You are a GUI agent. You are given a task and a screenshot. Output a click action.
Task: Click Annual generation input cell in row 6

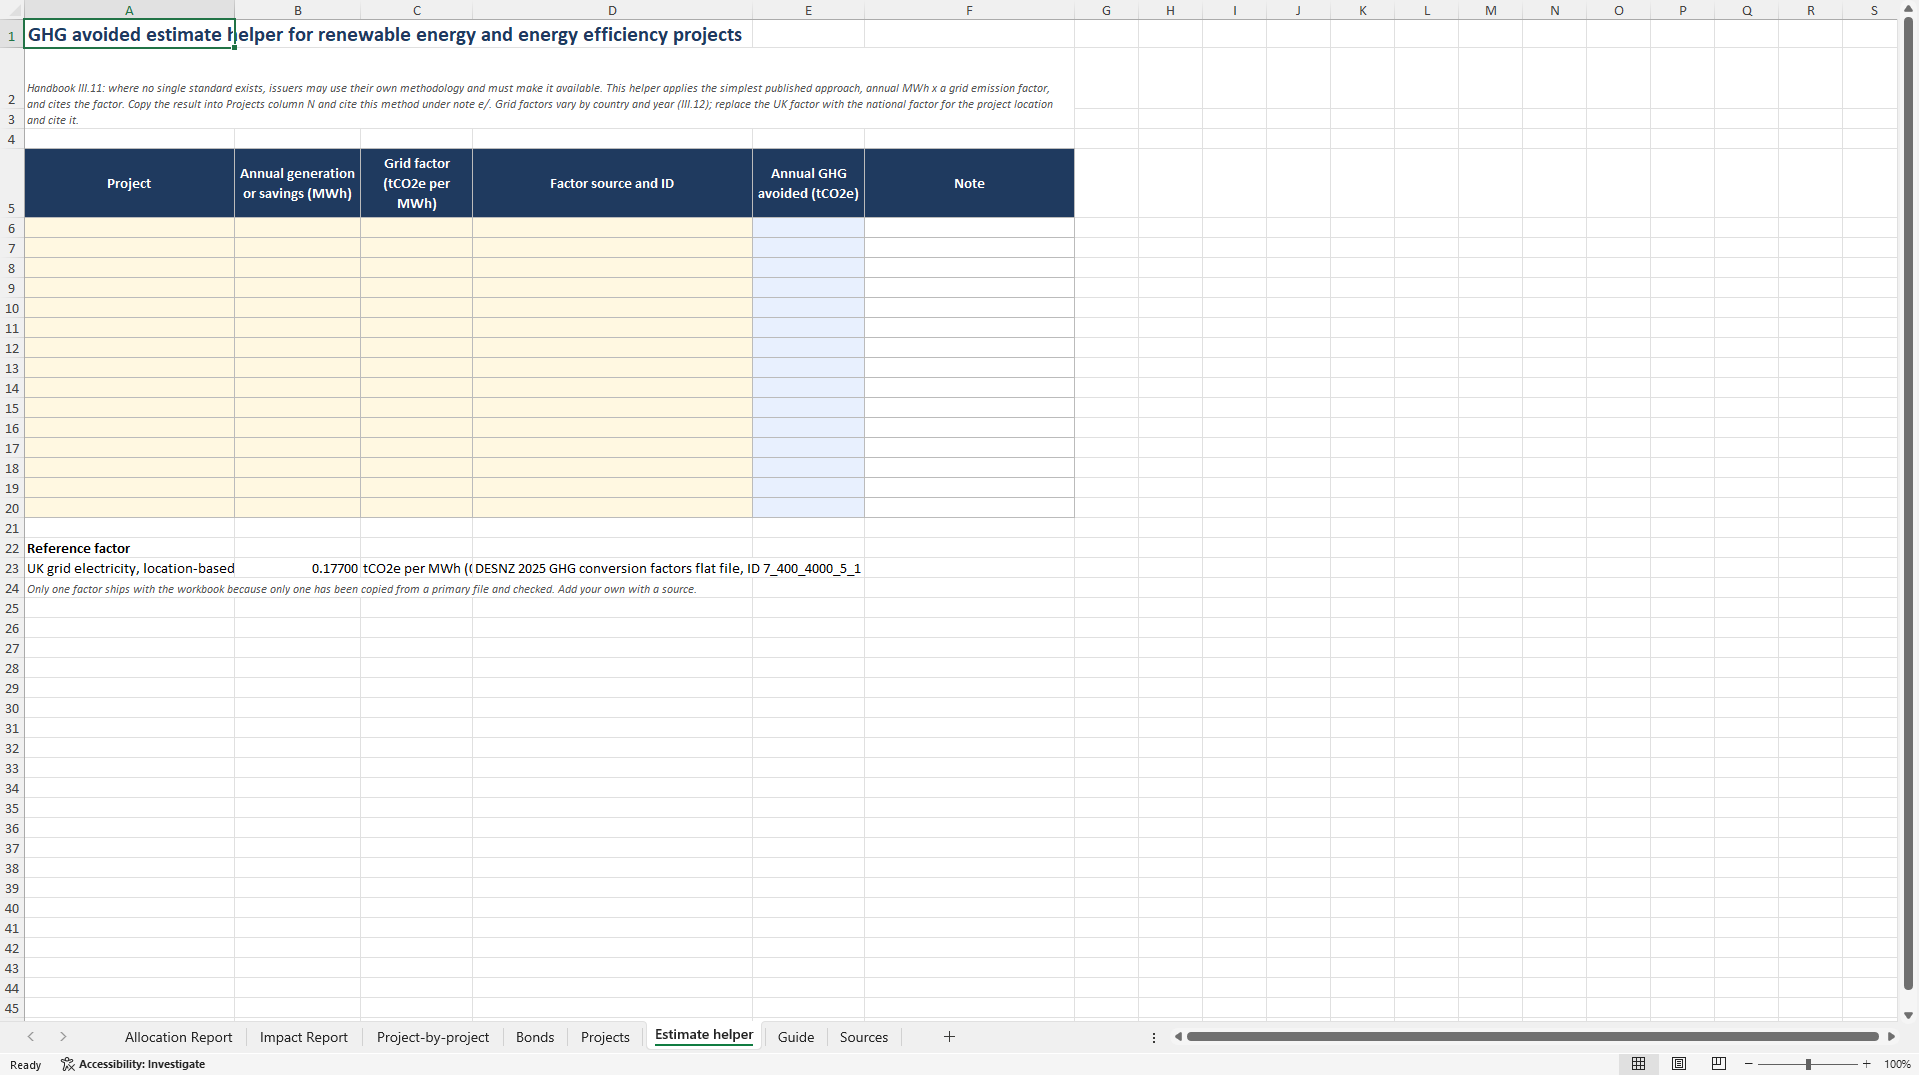pos(297,228)
